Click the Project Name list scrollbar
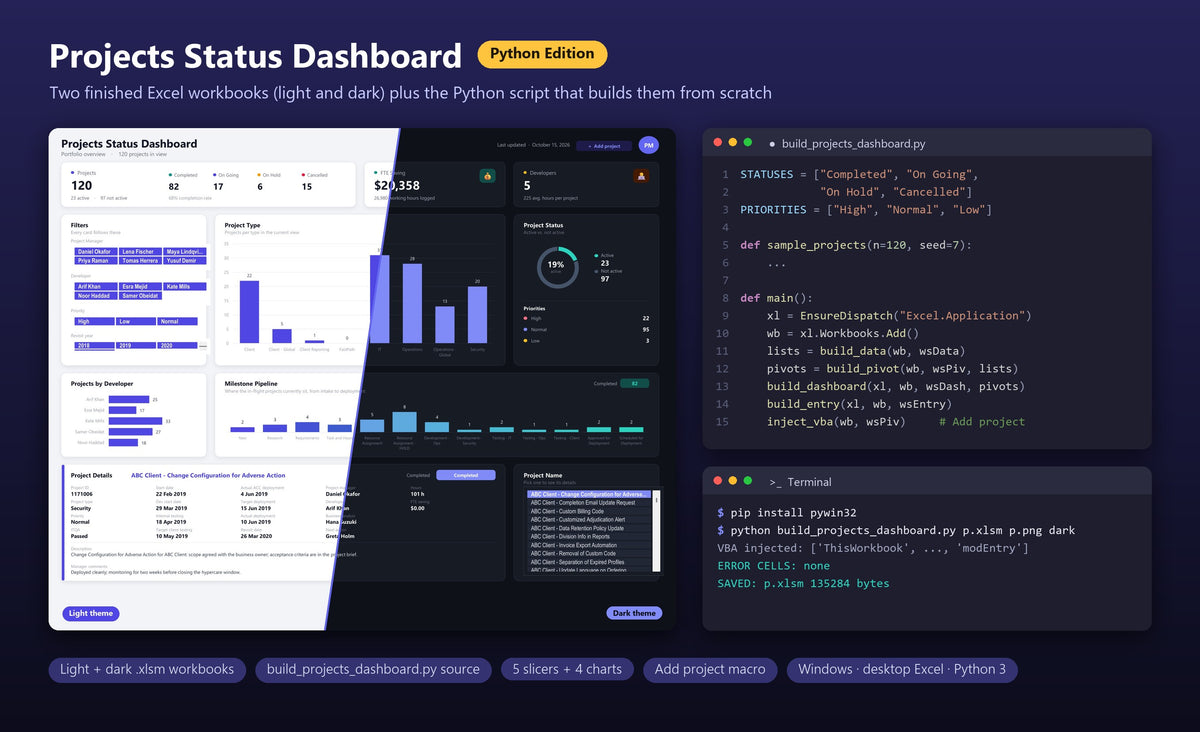This screenshot has height=732, width=1200. pyautogui.click(x=656, y=531)
